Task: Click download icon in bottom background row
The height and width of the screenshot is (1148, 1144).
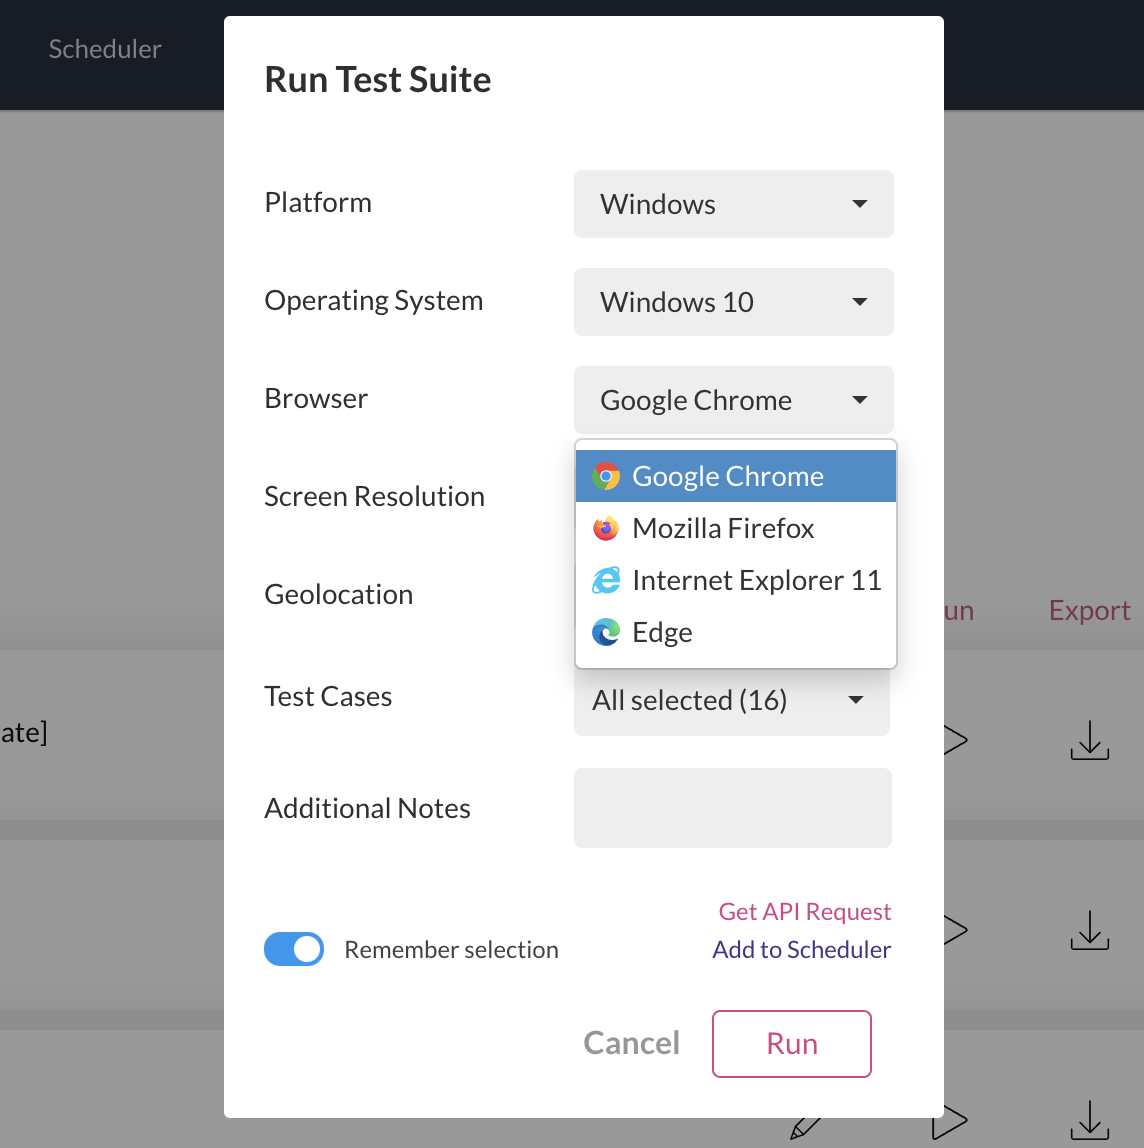Action: (x=1090, y=1120)
